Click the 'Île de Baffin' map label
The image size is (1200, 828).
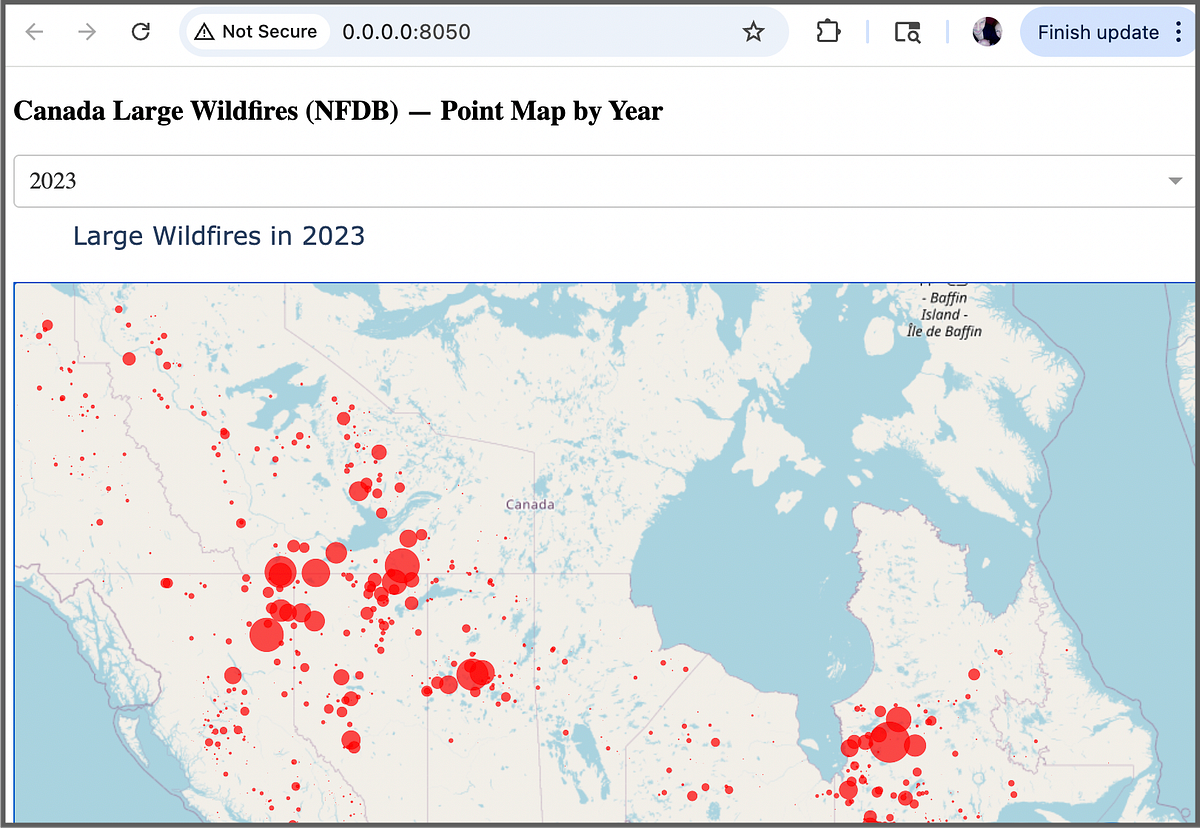(x=944, y=331)
